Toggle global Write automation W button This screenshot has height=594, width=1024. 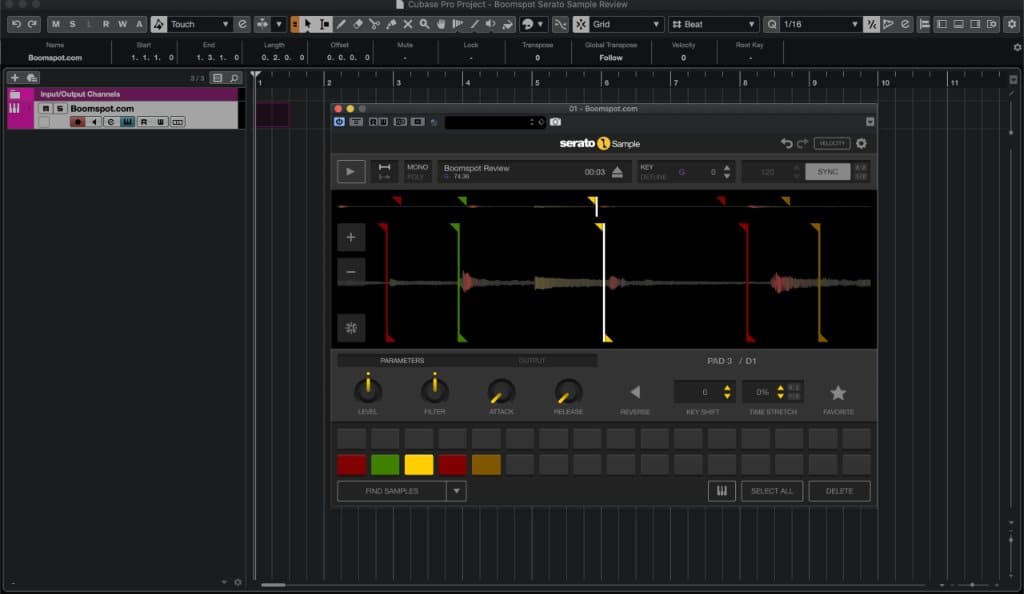(122, 24)
